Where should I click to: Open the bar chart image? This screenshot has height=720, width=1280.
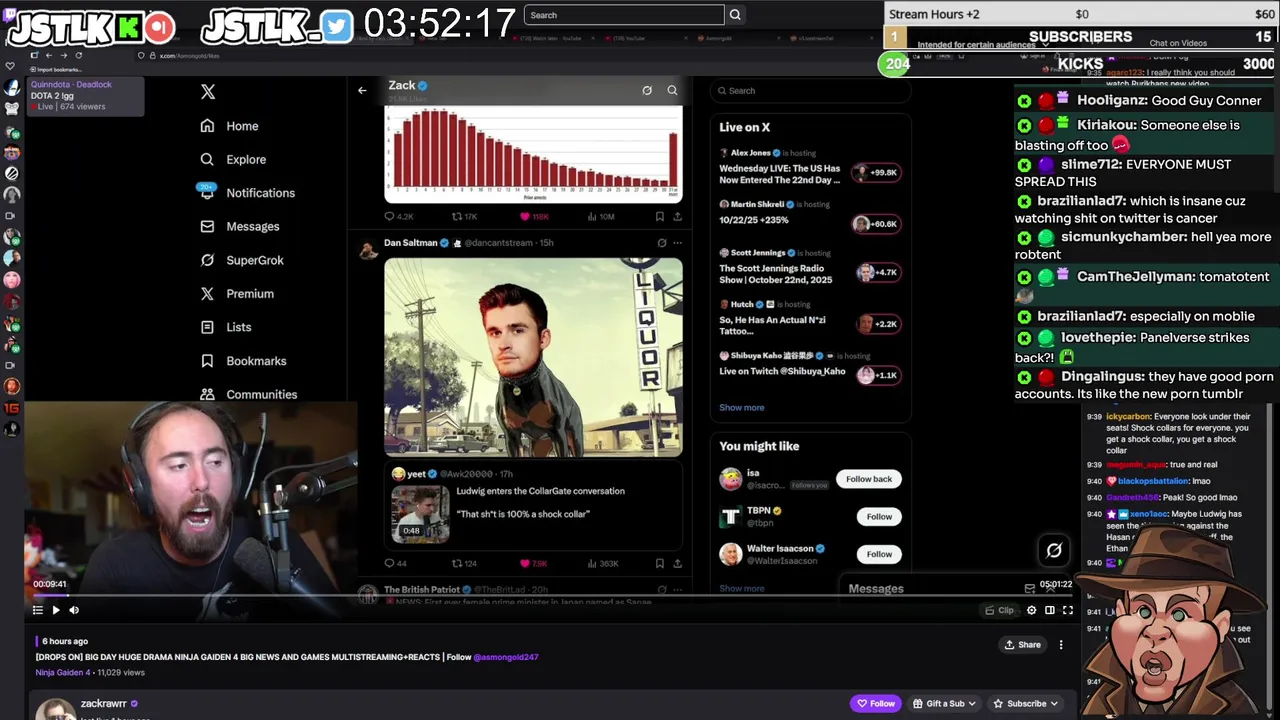pos(533,153)
